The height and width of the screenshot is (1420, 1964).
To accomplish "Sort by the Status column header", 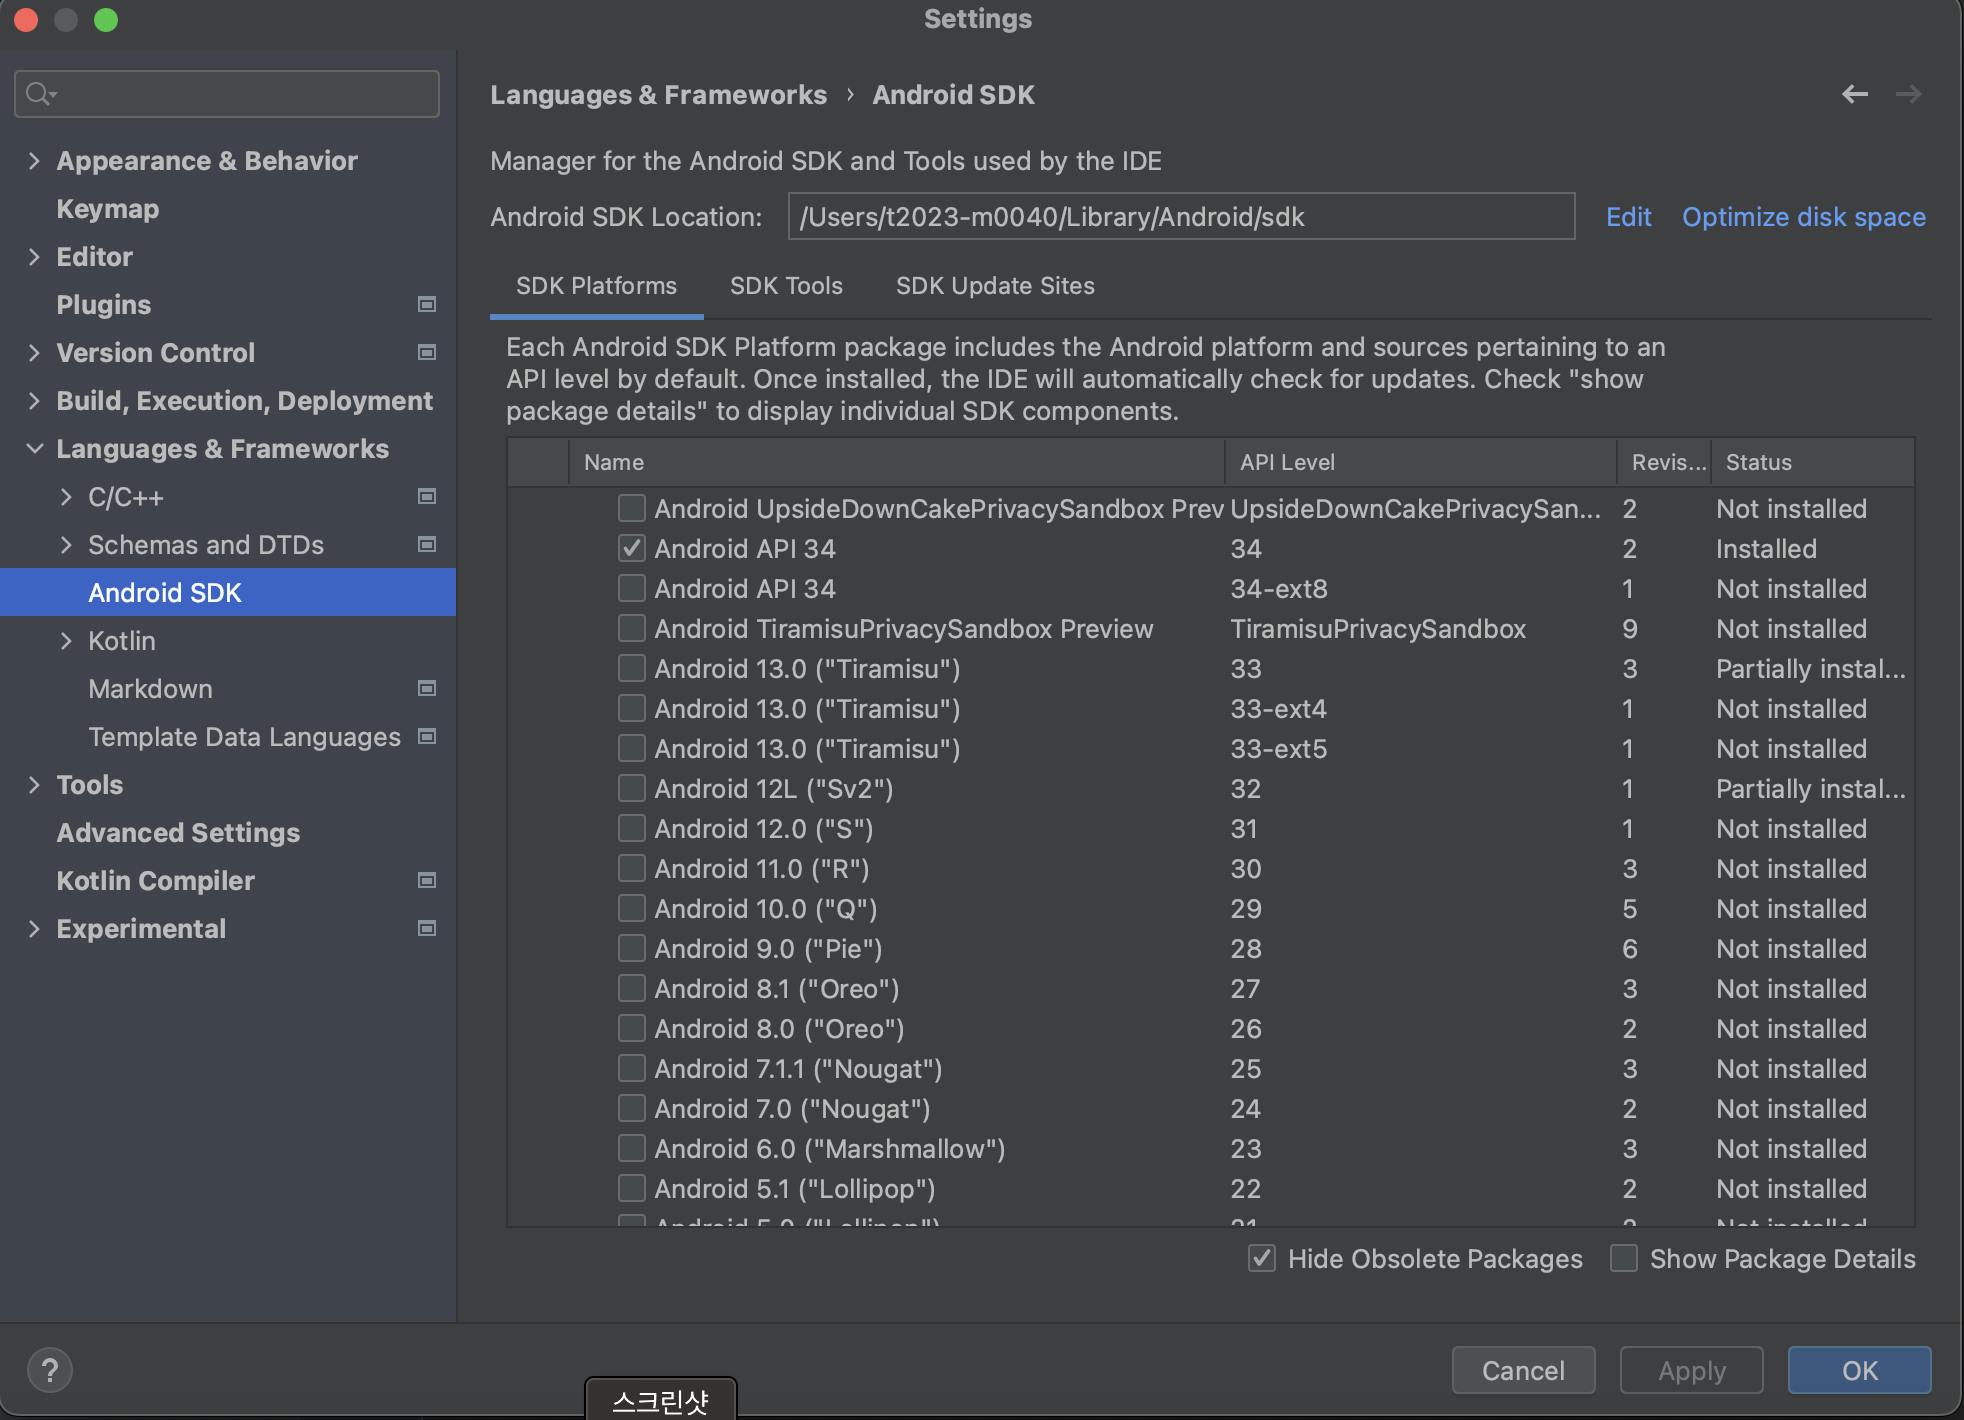I will tap(1812, 462).
